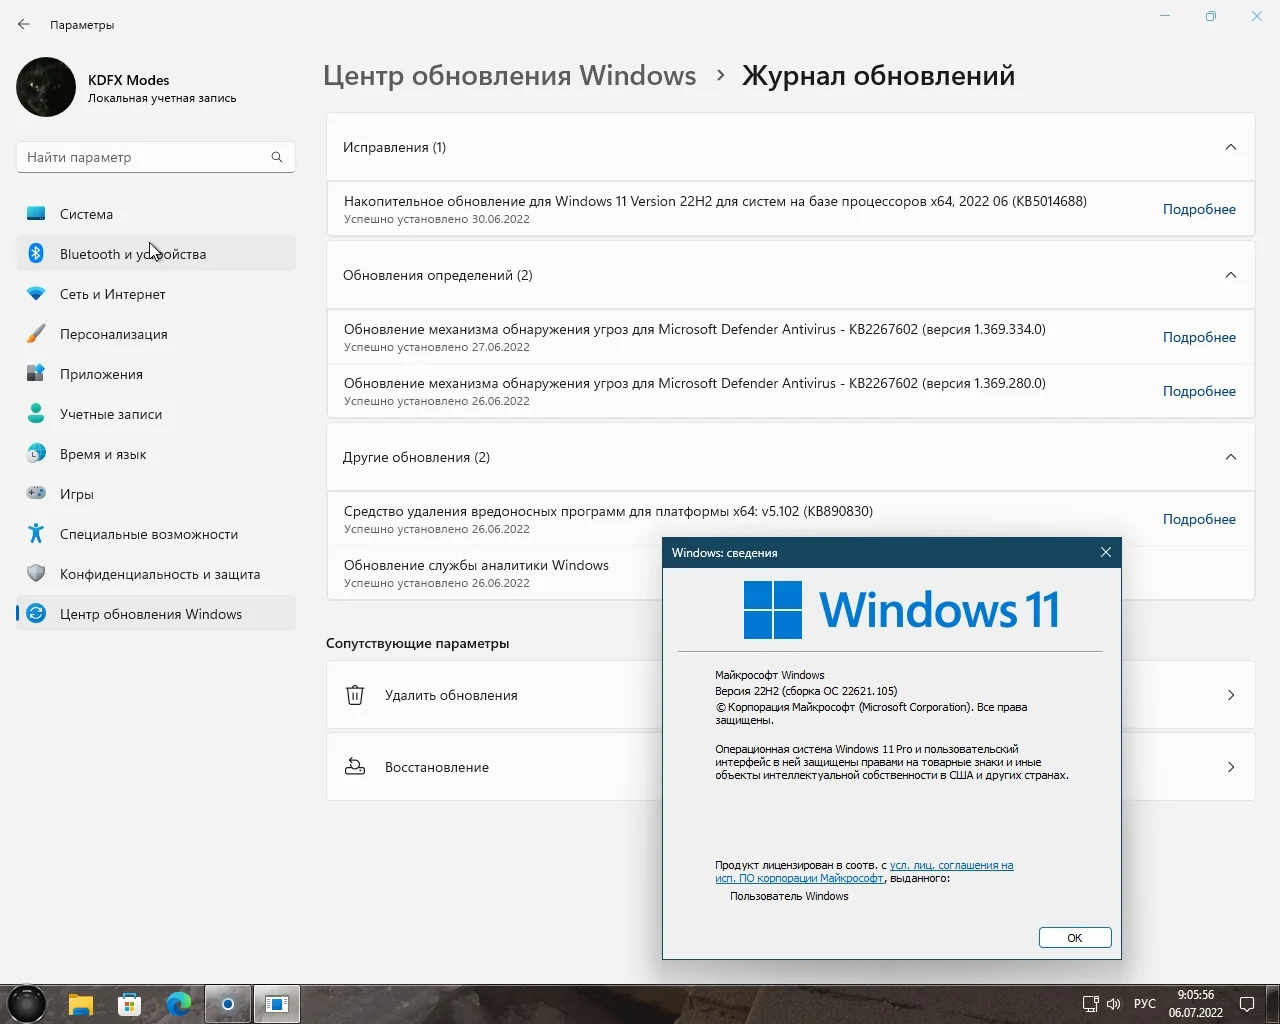Open Bluetooth и устройства section
Screen dimensions: 1280x1024
156,254
